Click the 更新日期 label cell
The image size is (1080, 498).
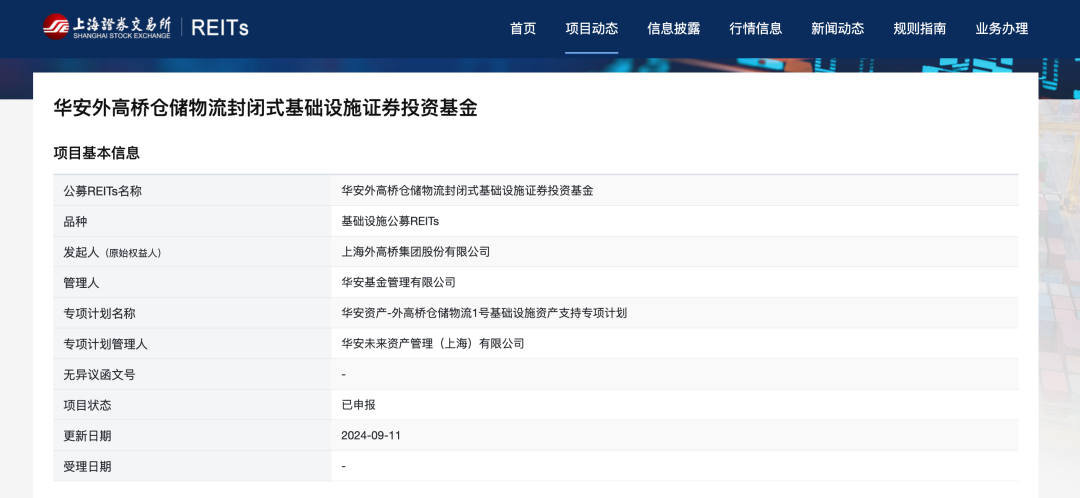pyautogui.click(x=192, y=435)
